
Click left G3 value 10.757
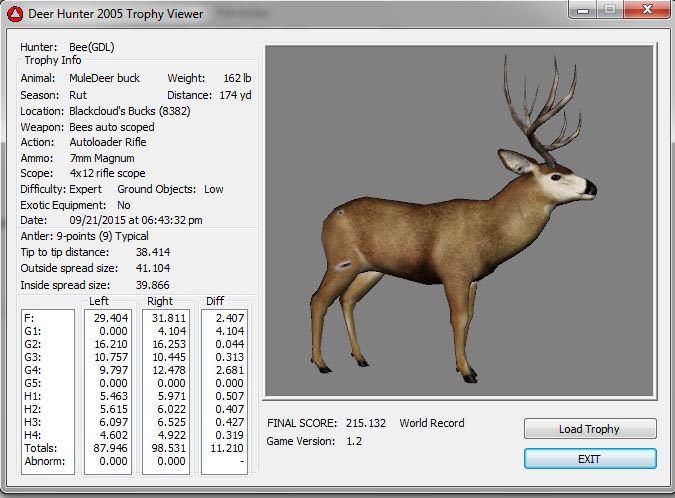pyautogui.click(x=111, y=357)
